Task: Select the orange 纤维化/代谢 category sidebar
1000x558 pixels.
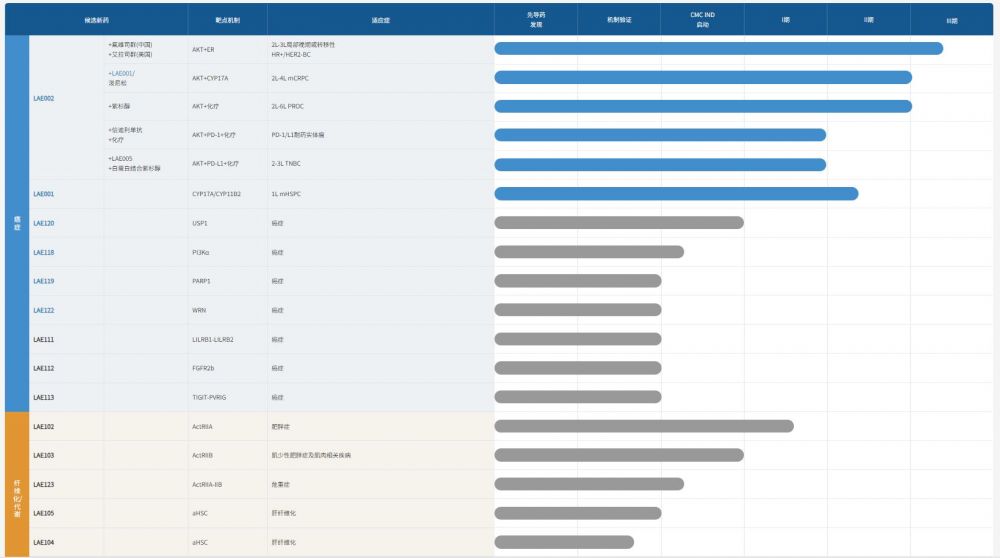Action: point(17,484)
